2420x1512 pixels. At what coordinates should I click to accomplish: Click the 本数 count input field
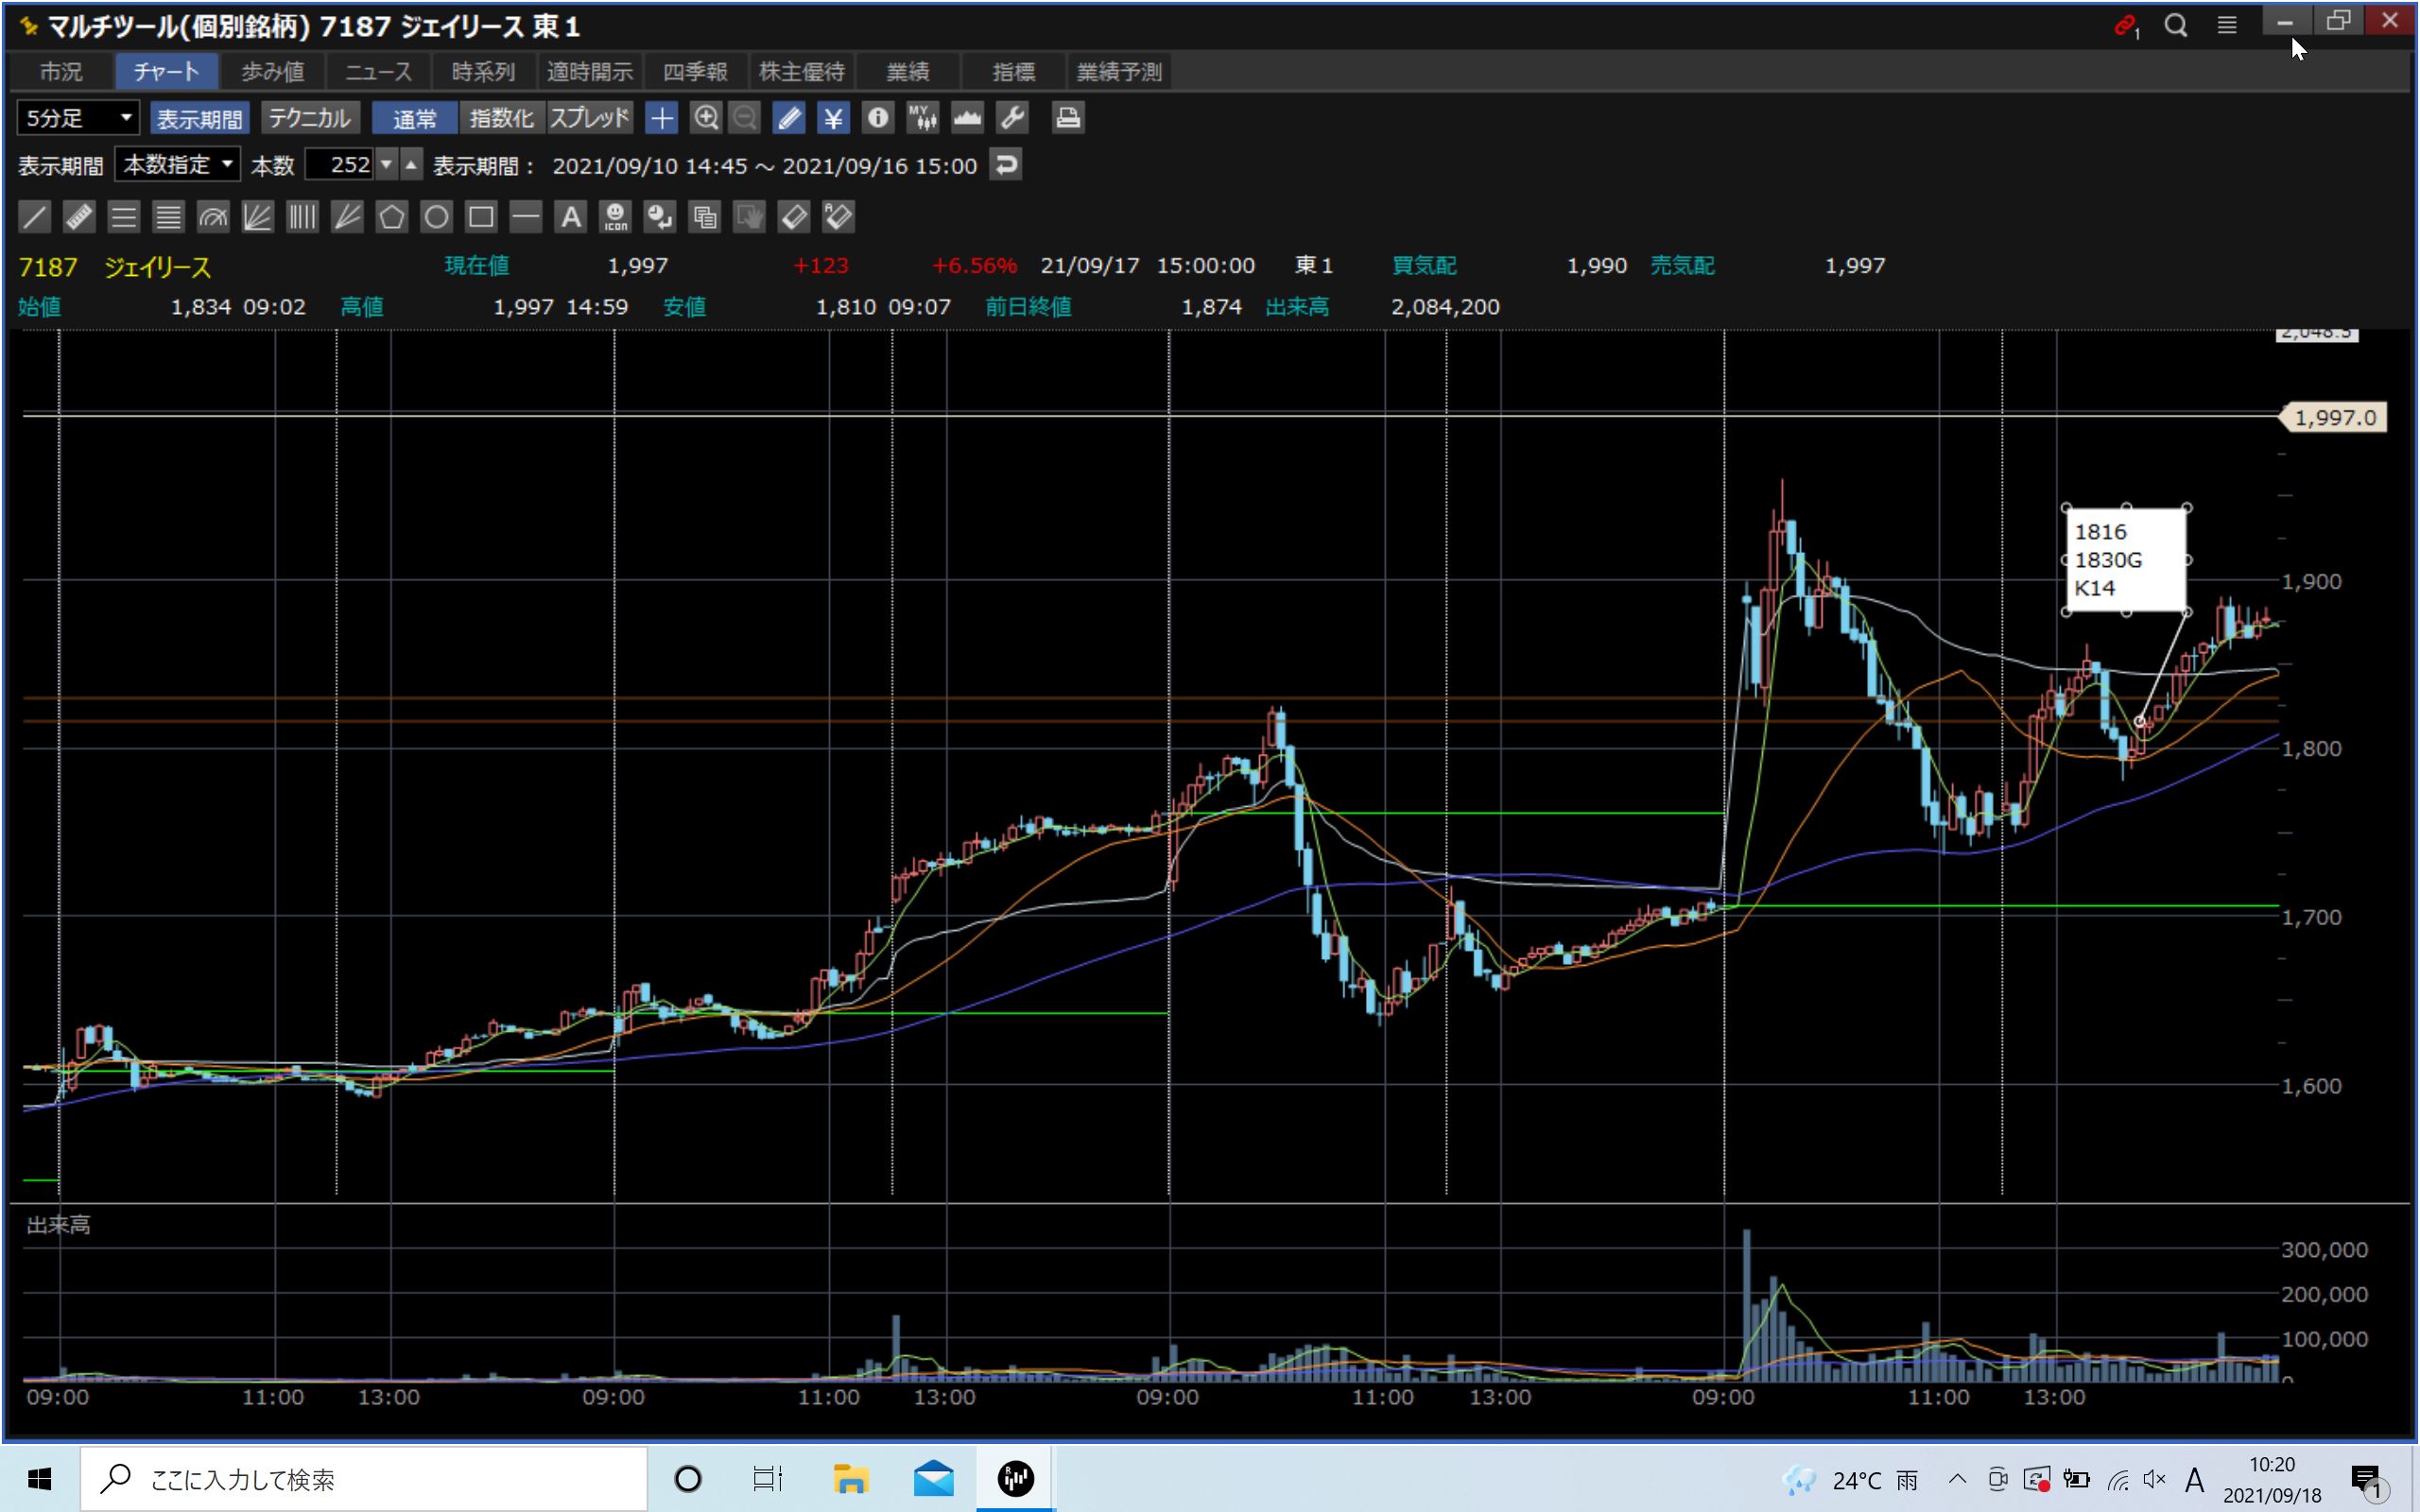(x=338, y=165)
